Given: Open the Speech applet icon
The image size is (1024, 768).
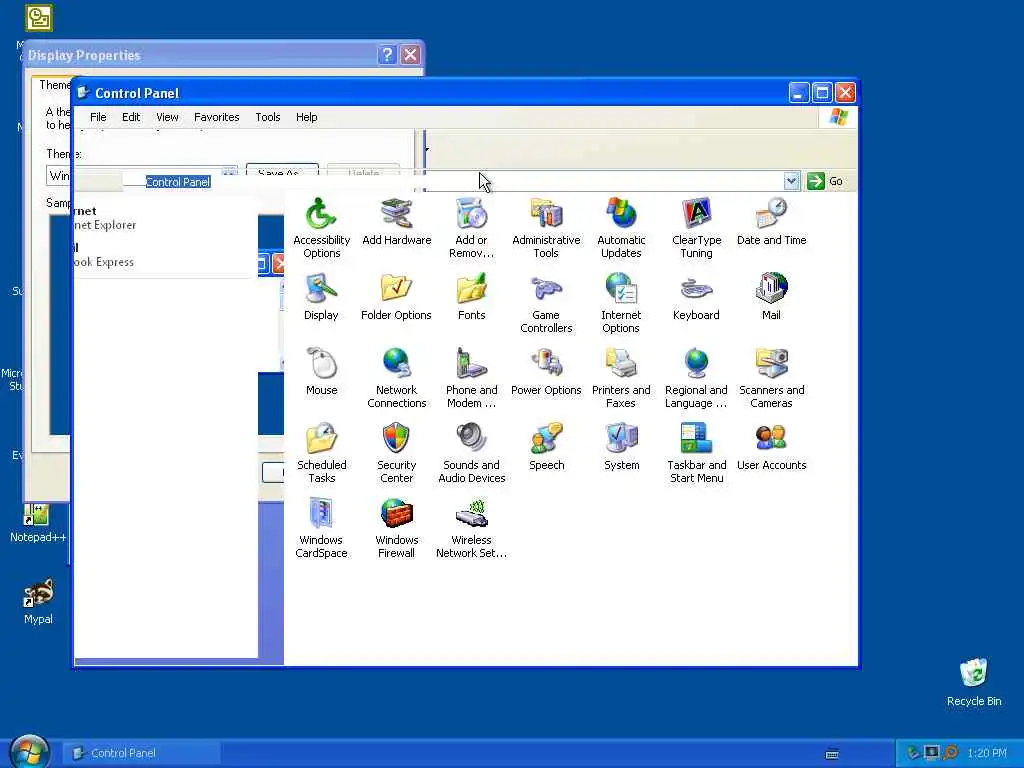Looking at the screenshot, I should pos(546,438).
